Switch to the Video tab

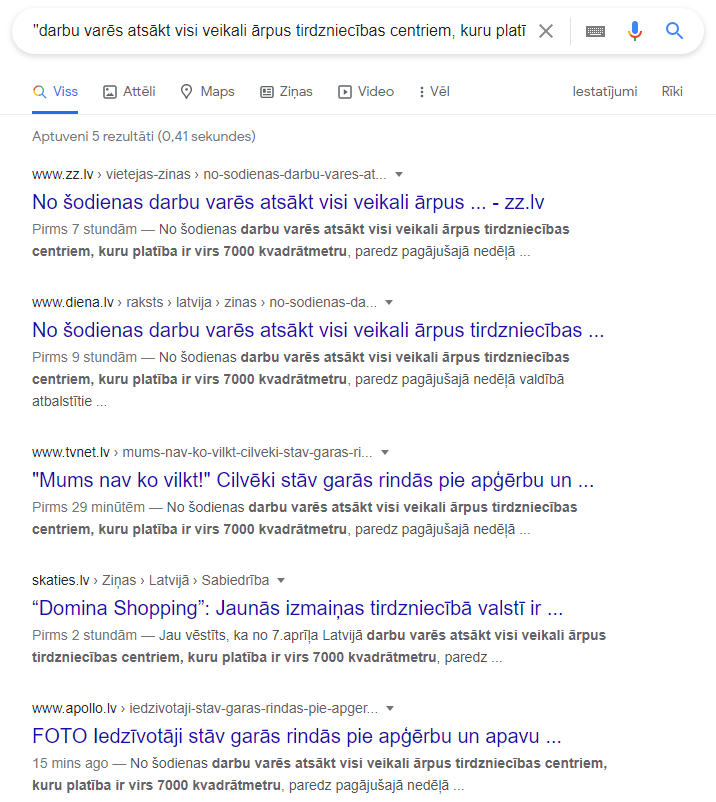(x=366, y=92)
